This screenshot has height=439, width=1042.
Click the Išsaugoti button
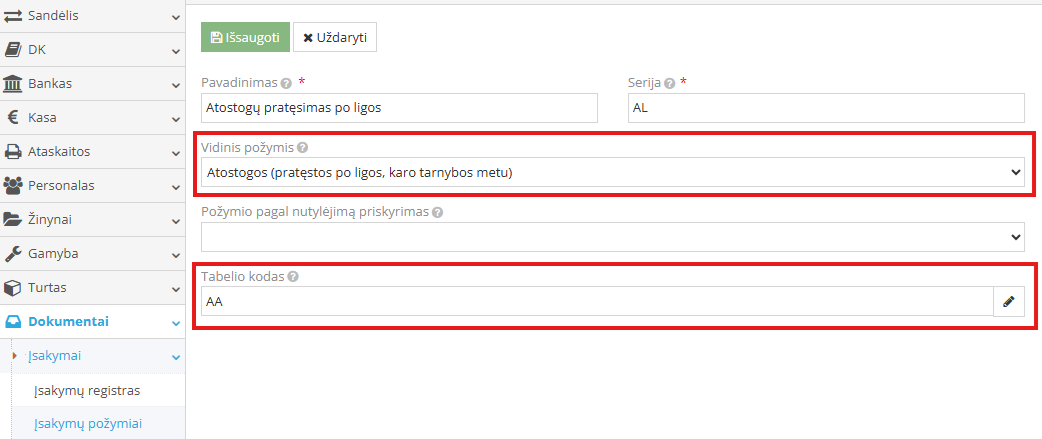pyautogui.click(x=245, y=37)
